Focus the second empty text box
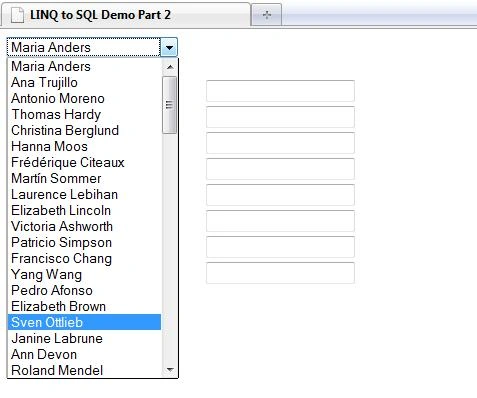477x398 pixels. (x=280, y=117)
